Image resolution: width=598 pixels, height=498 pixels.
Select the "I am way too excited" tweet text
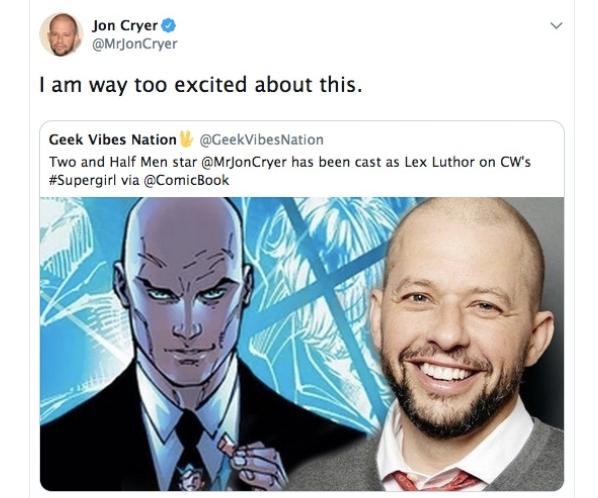click(x=201, y=85)
